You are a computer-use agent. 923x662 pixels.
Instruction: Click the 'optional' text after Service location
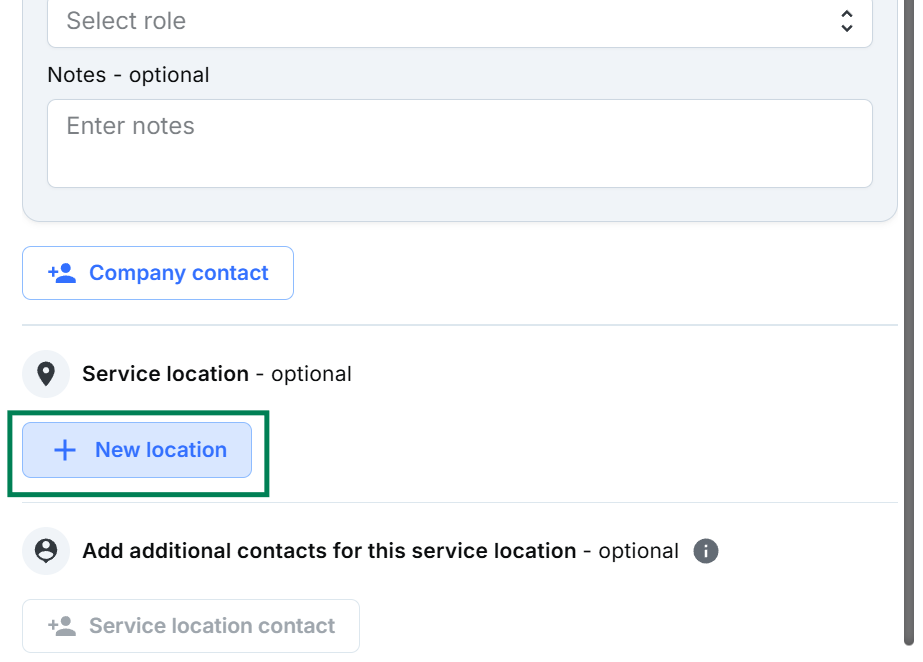tap(311, 374)
